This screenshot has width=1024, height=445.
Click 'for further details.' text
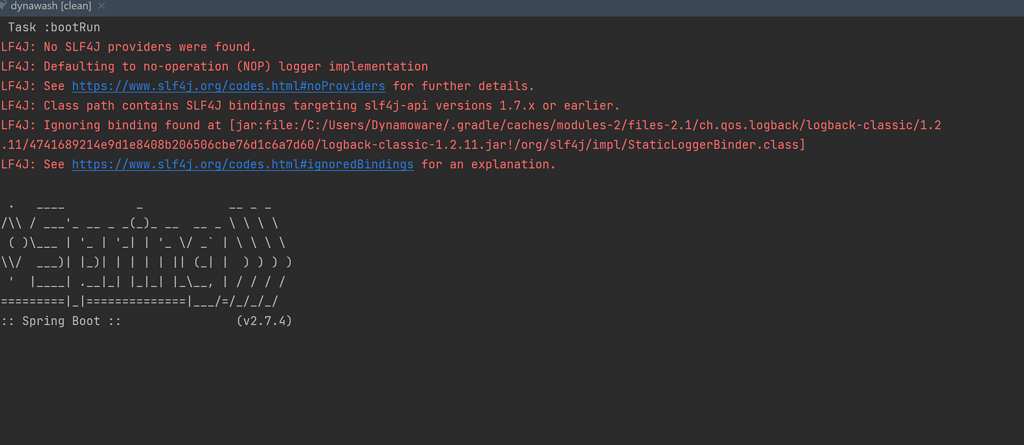(463, 86)
